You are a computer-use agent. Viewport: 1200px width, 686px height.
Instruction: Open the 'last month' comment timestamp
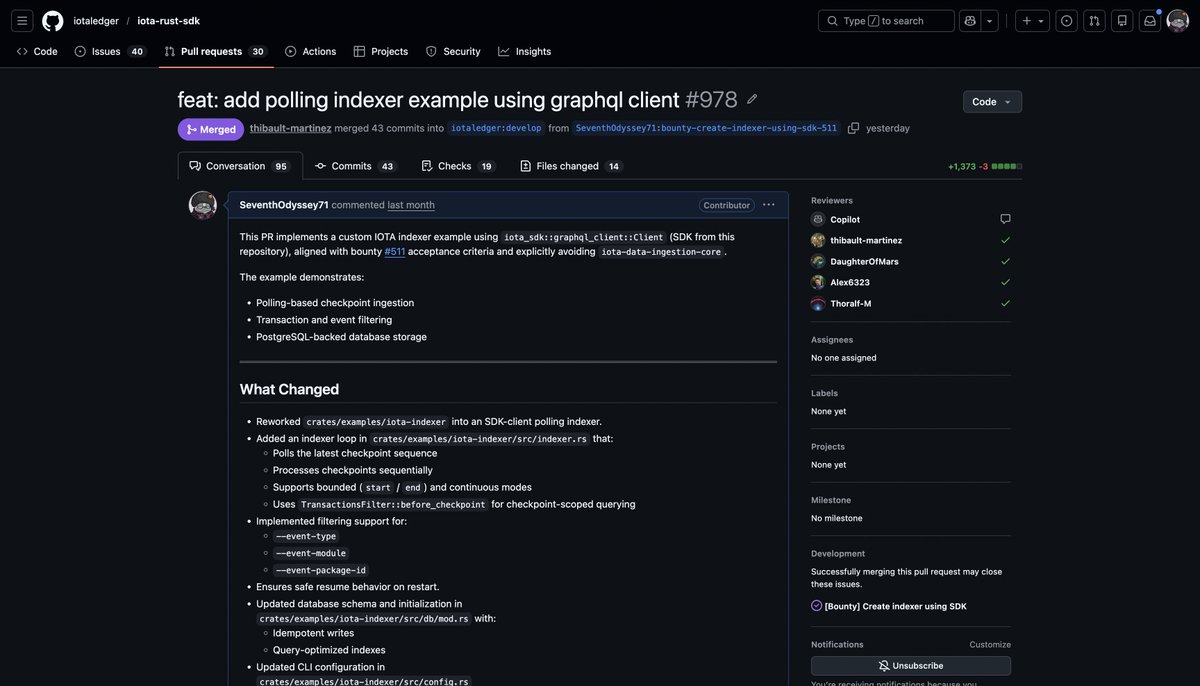pos(411,205)
